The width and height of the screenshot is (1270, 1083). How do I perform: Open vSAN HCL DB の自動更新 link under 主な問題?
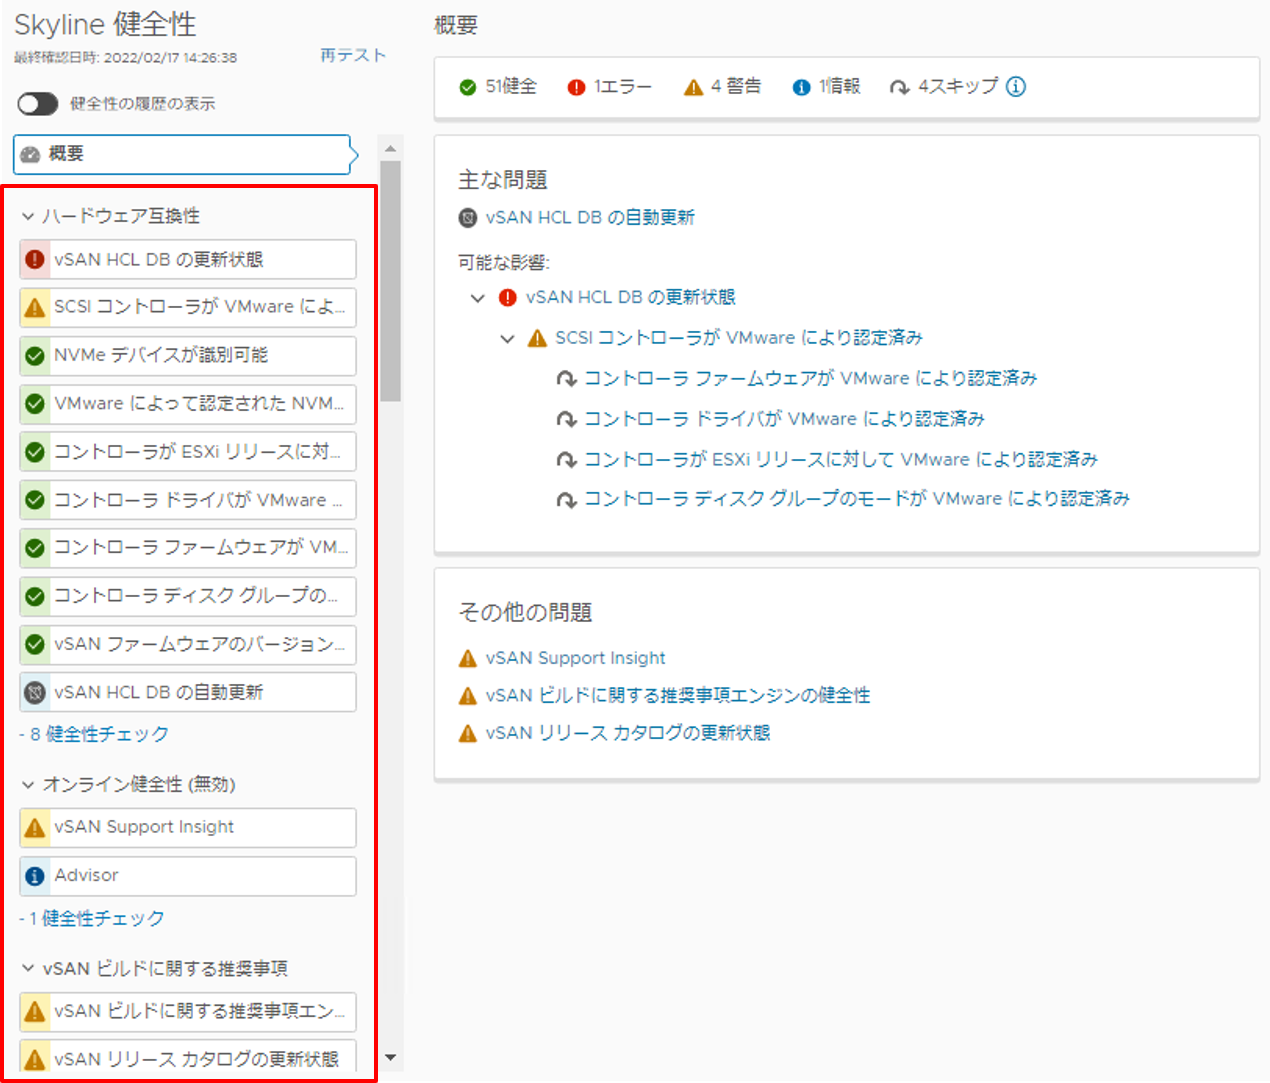click(x=590, y=218)
